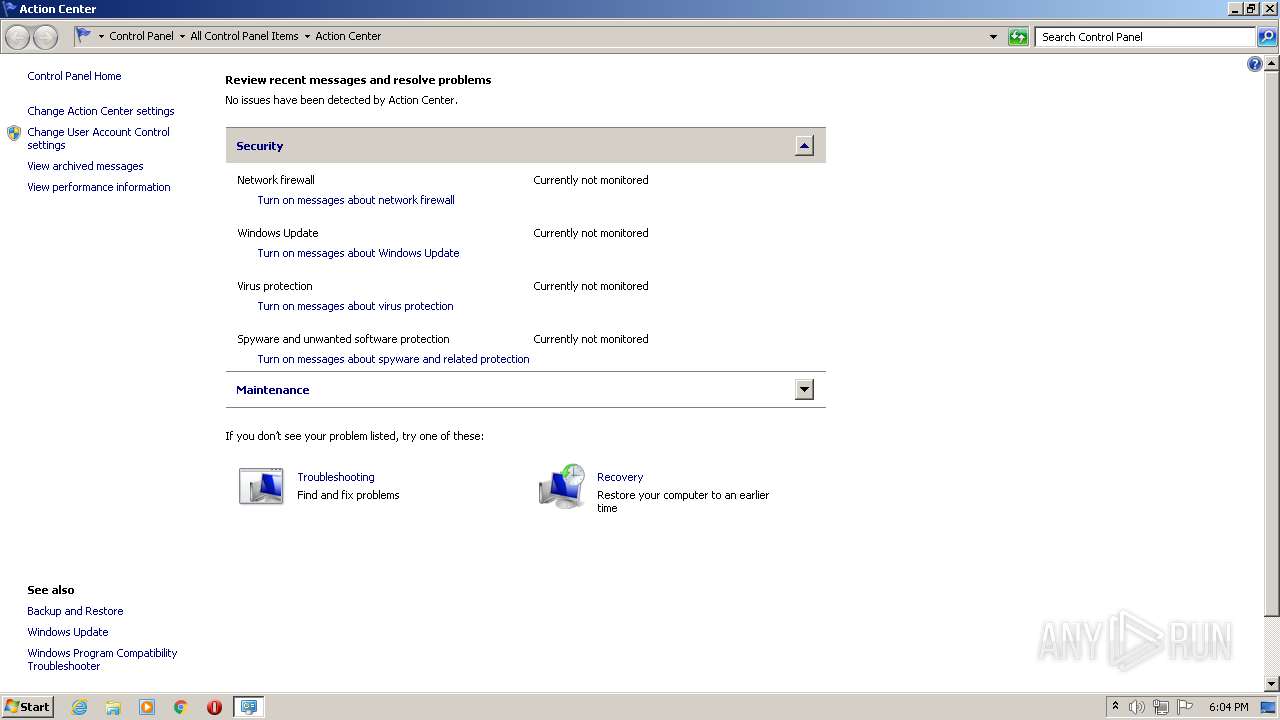Show hidden tray icons arrow
This screenshot has width=1280, height=720.
coord(1115,706)
